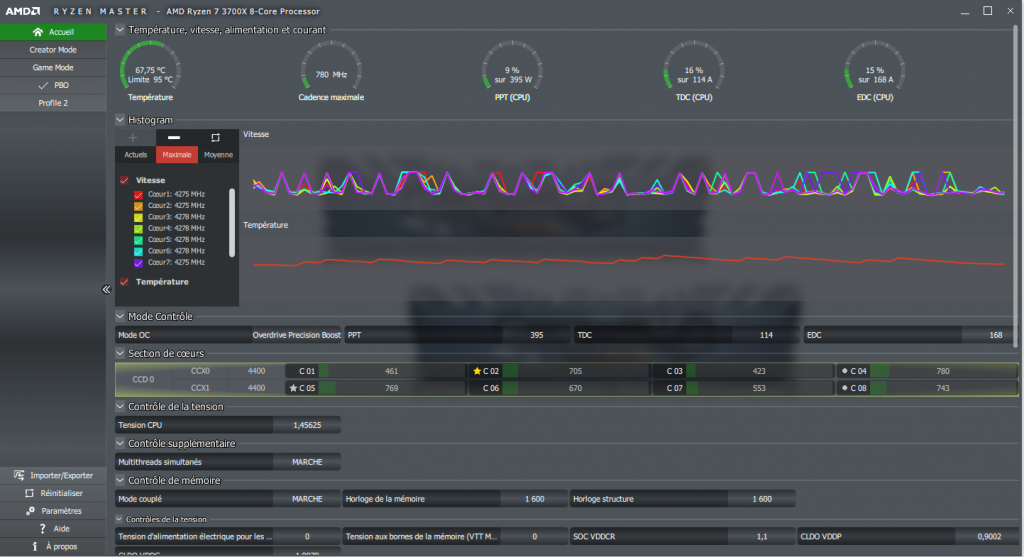Toggle the Cœur1 red checkbox
This screenshot has width=1024, height=557.
[138, 195]
